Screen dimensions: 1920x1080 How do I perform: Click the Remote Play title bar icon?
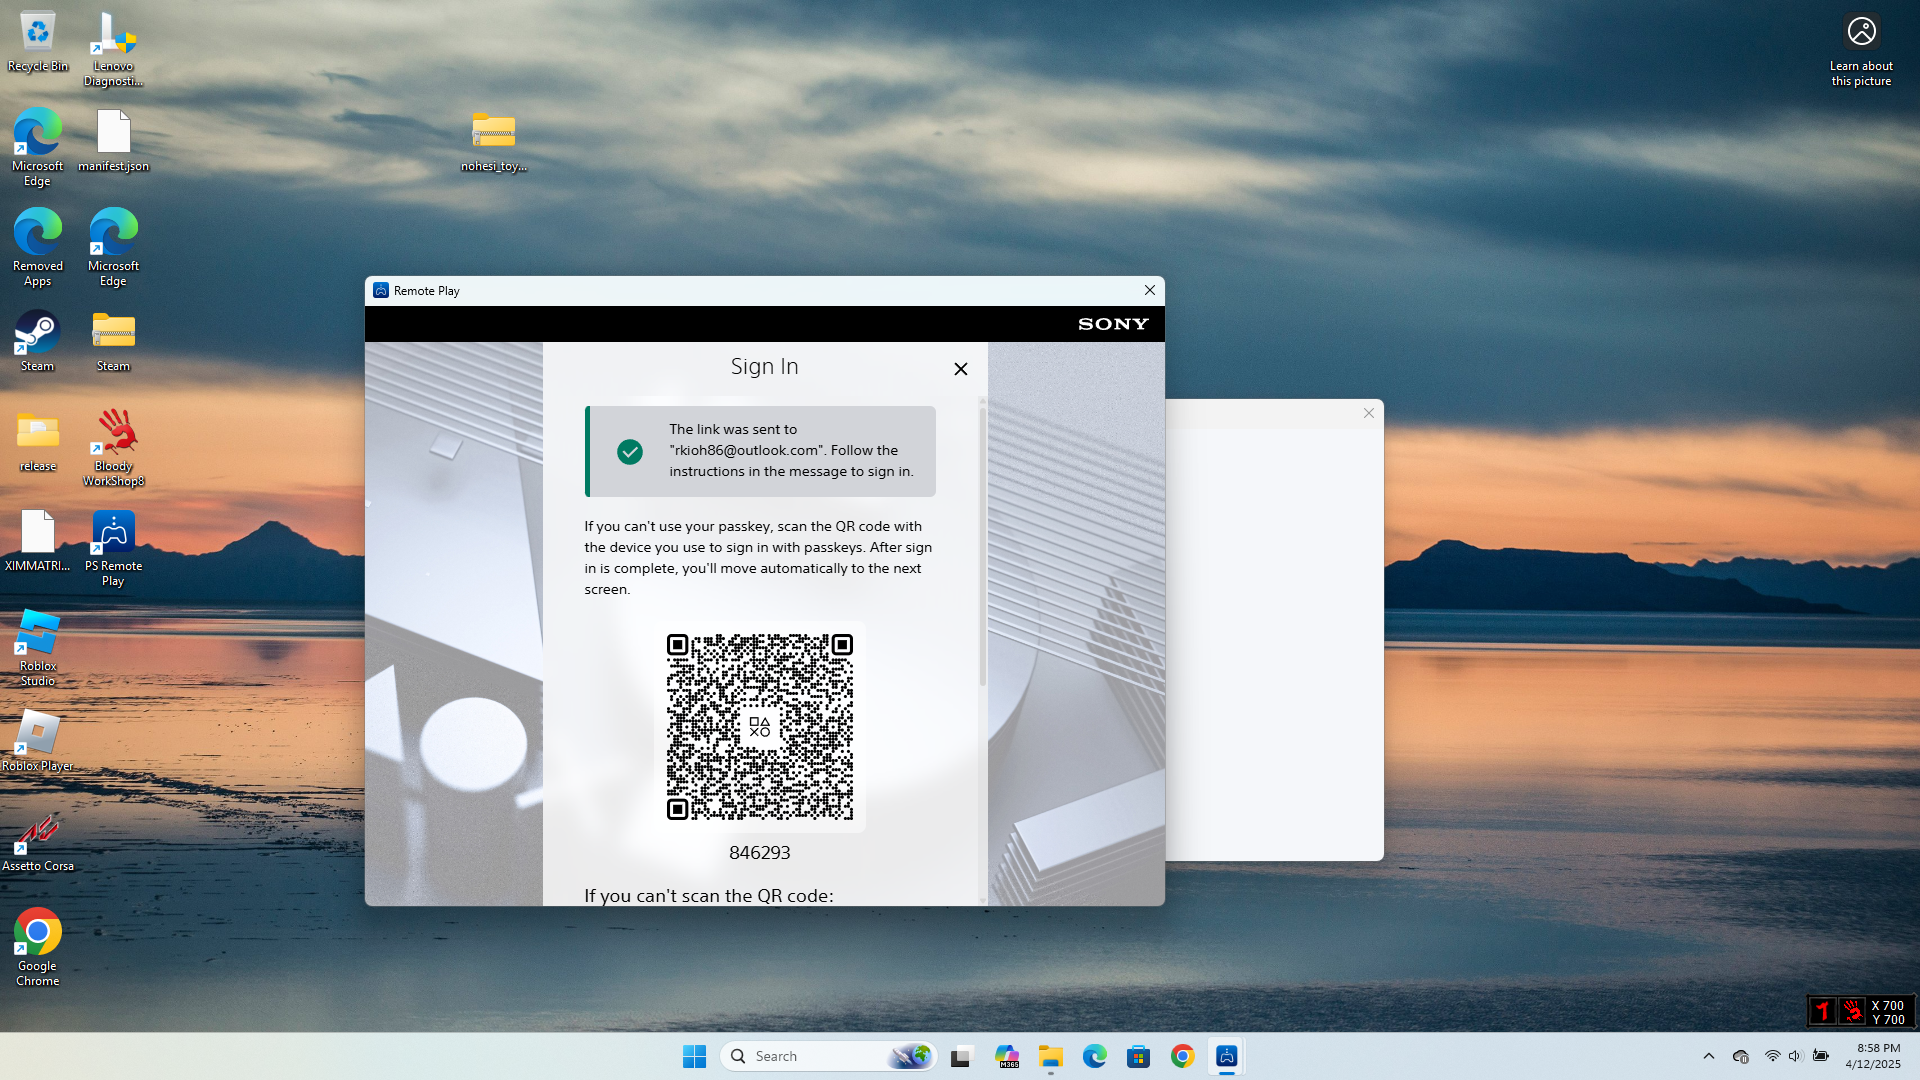(381, 290)
